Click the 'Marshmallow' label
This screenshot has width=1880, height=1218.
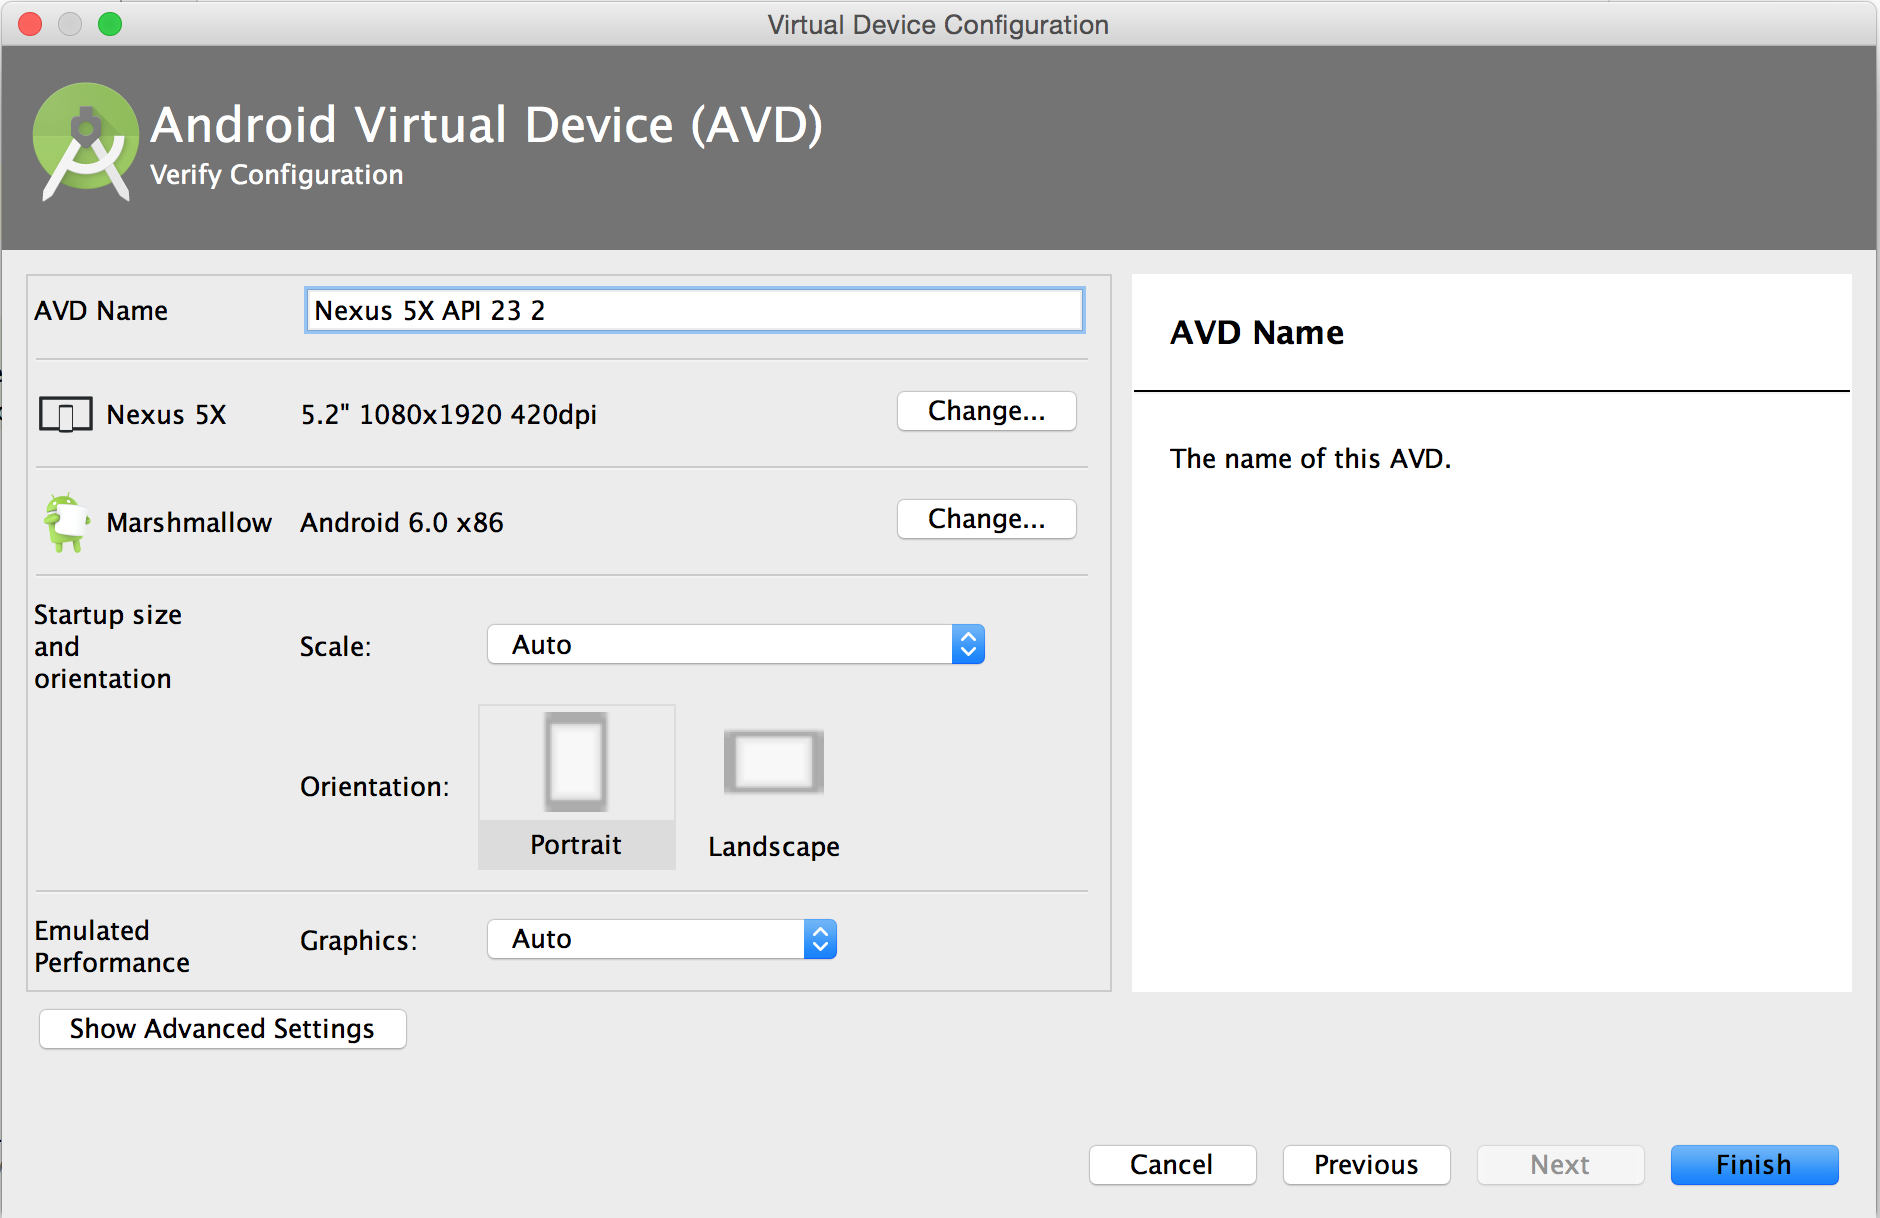tap(189, 523)
